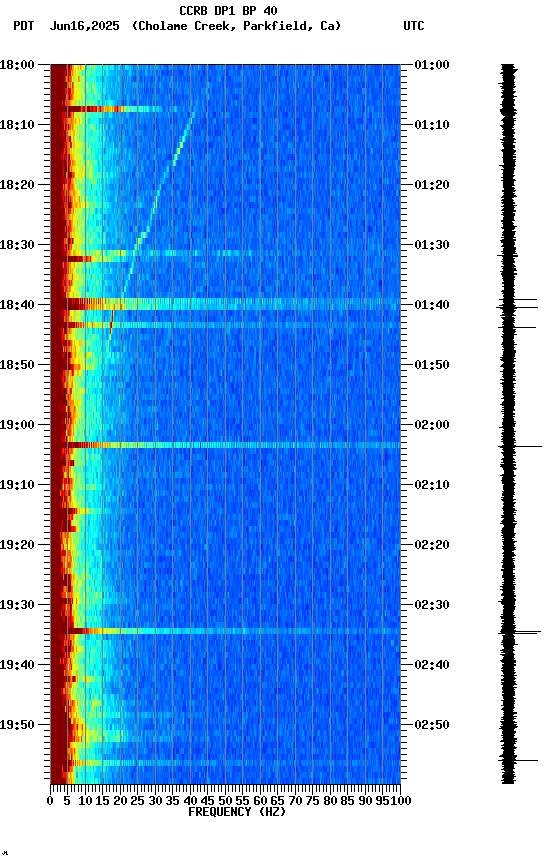This screenshot has width=552, height=864.
Task: Click the 01:20 UTC time label
Action: (x=432, y=185)
